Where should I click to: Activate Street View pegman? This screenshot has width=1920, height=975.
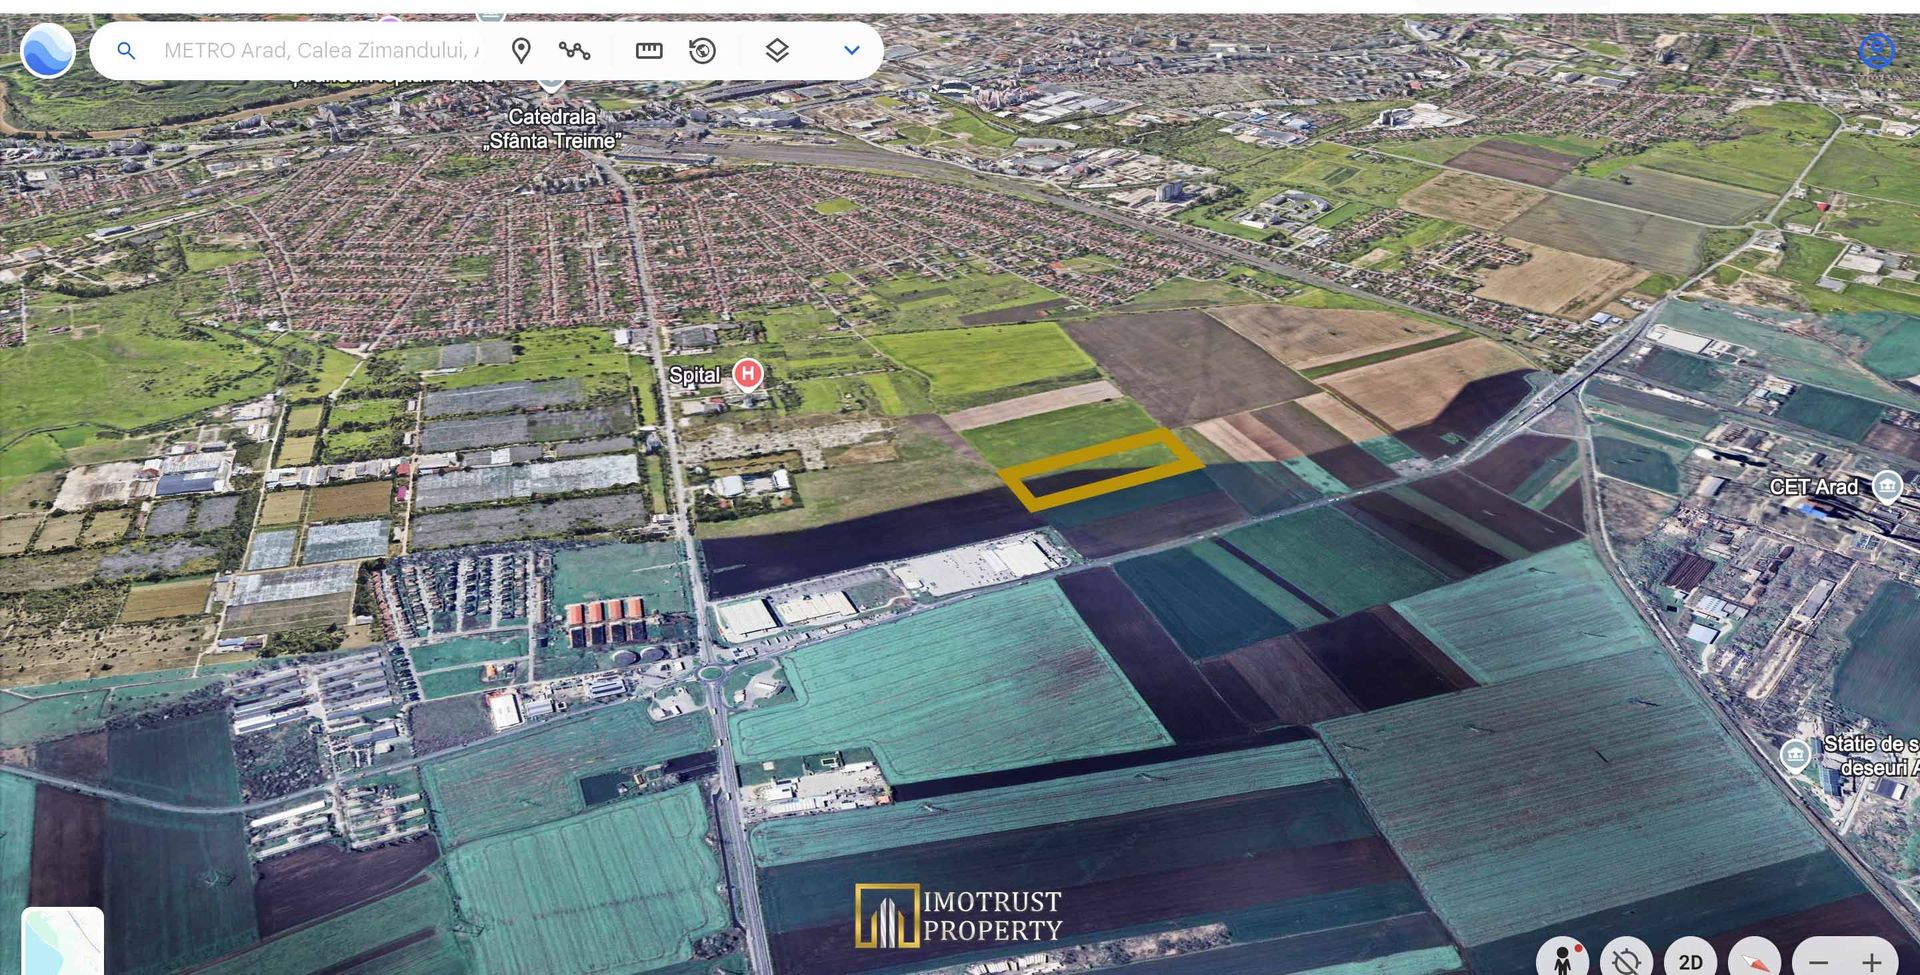[x=1563, y=958]
